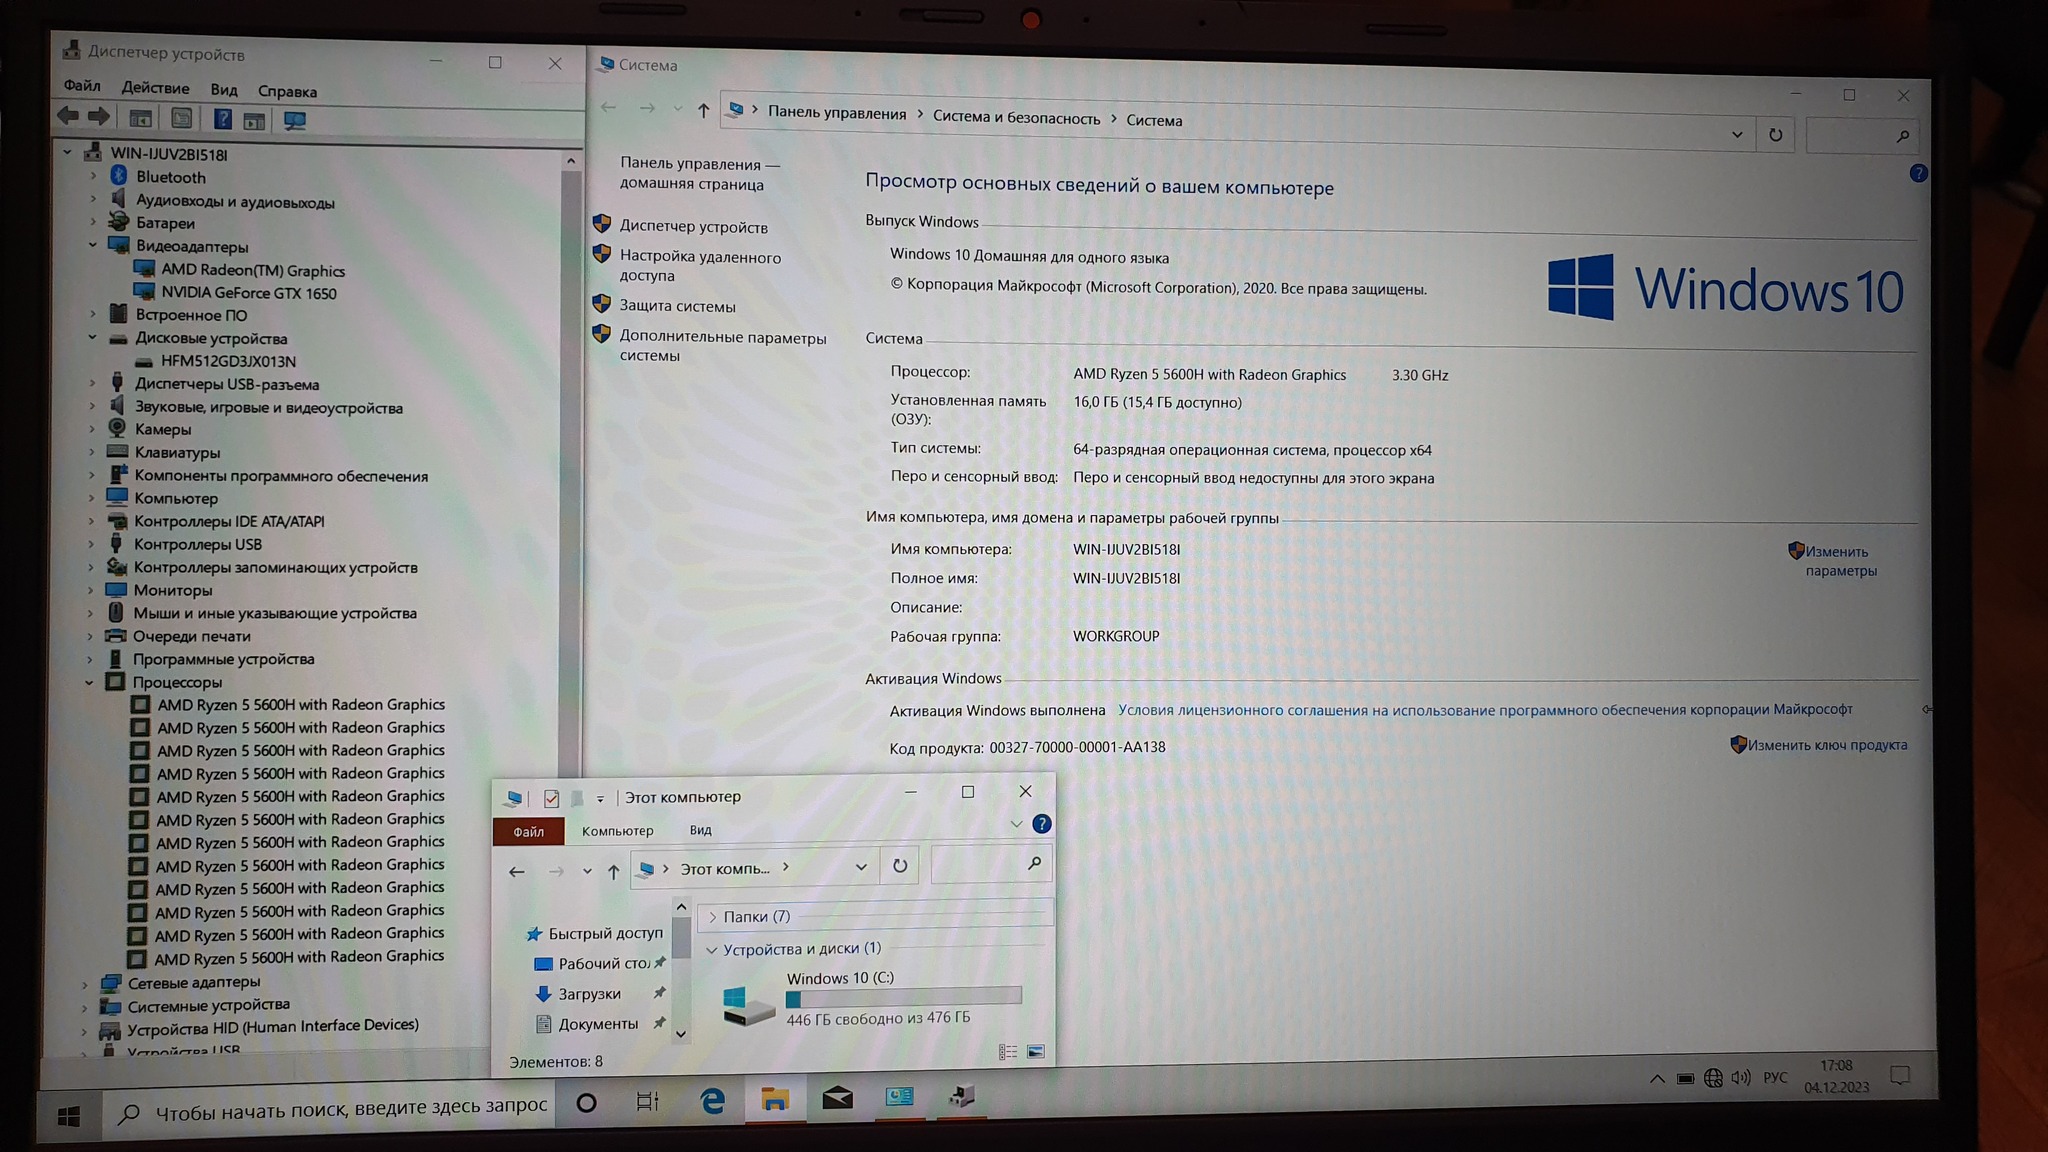
Task: Click refresh icon in Система address bar
Action: pyautogui.click(x=1775, y=135)
